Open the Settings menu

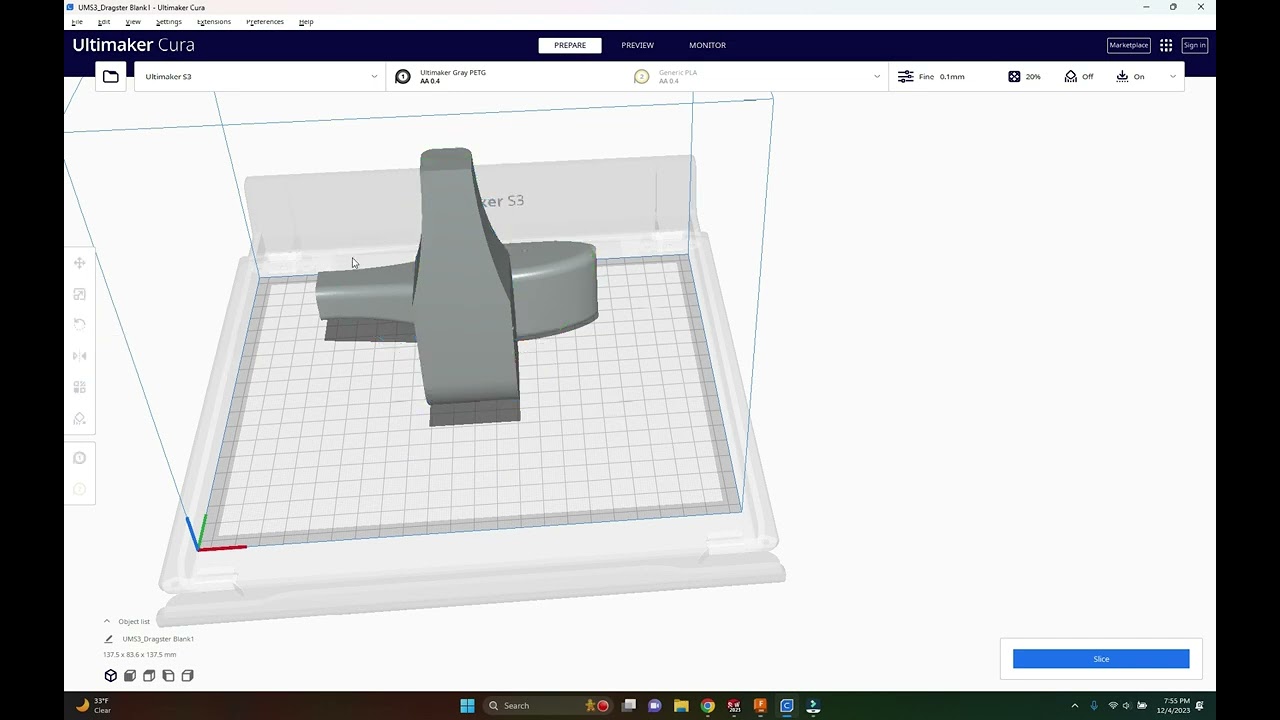click(169, 21)
